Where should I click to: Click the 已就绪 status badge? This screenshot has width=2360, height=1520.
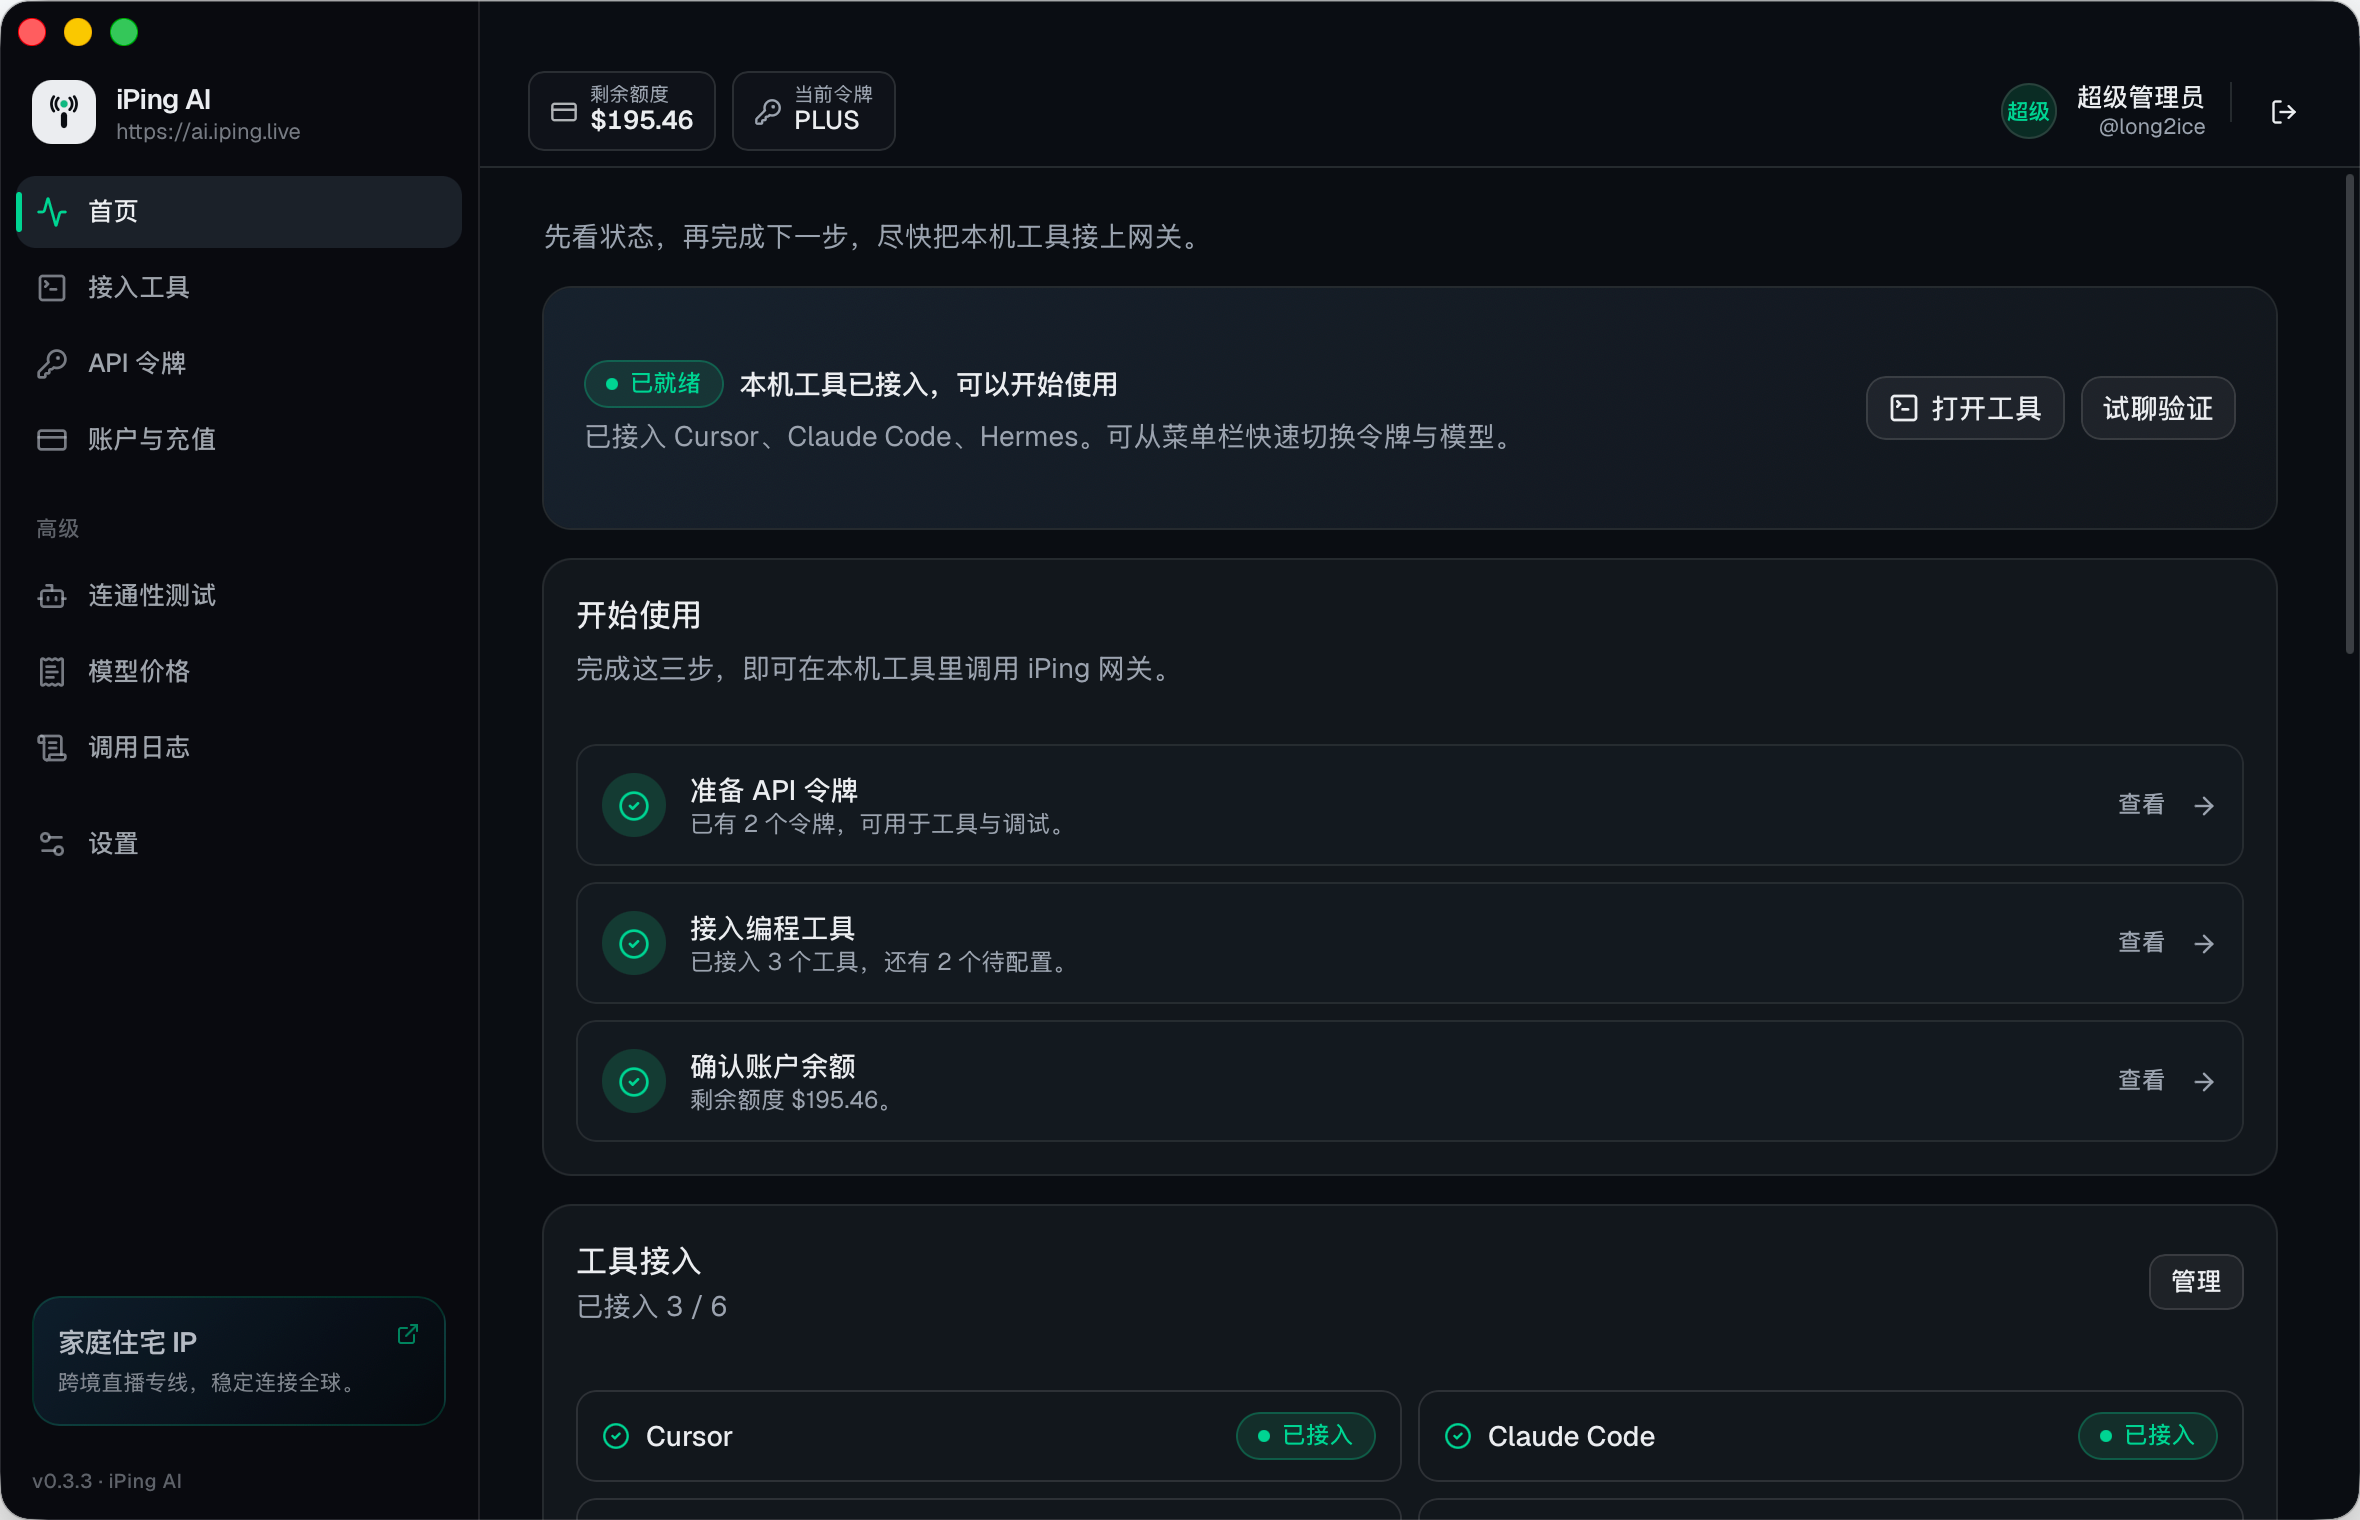(654, 384)
